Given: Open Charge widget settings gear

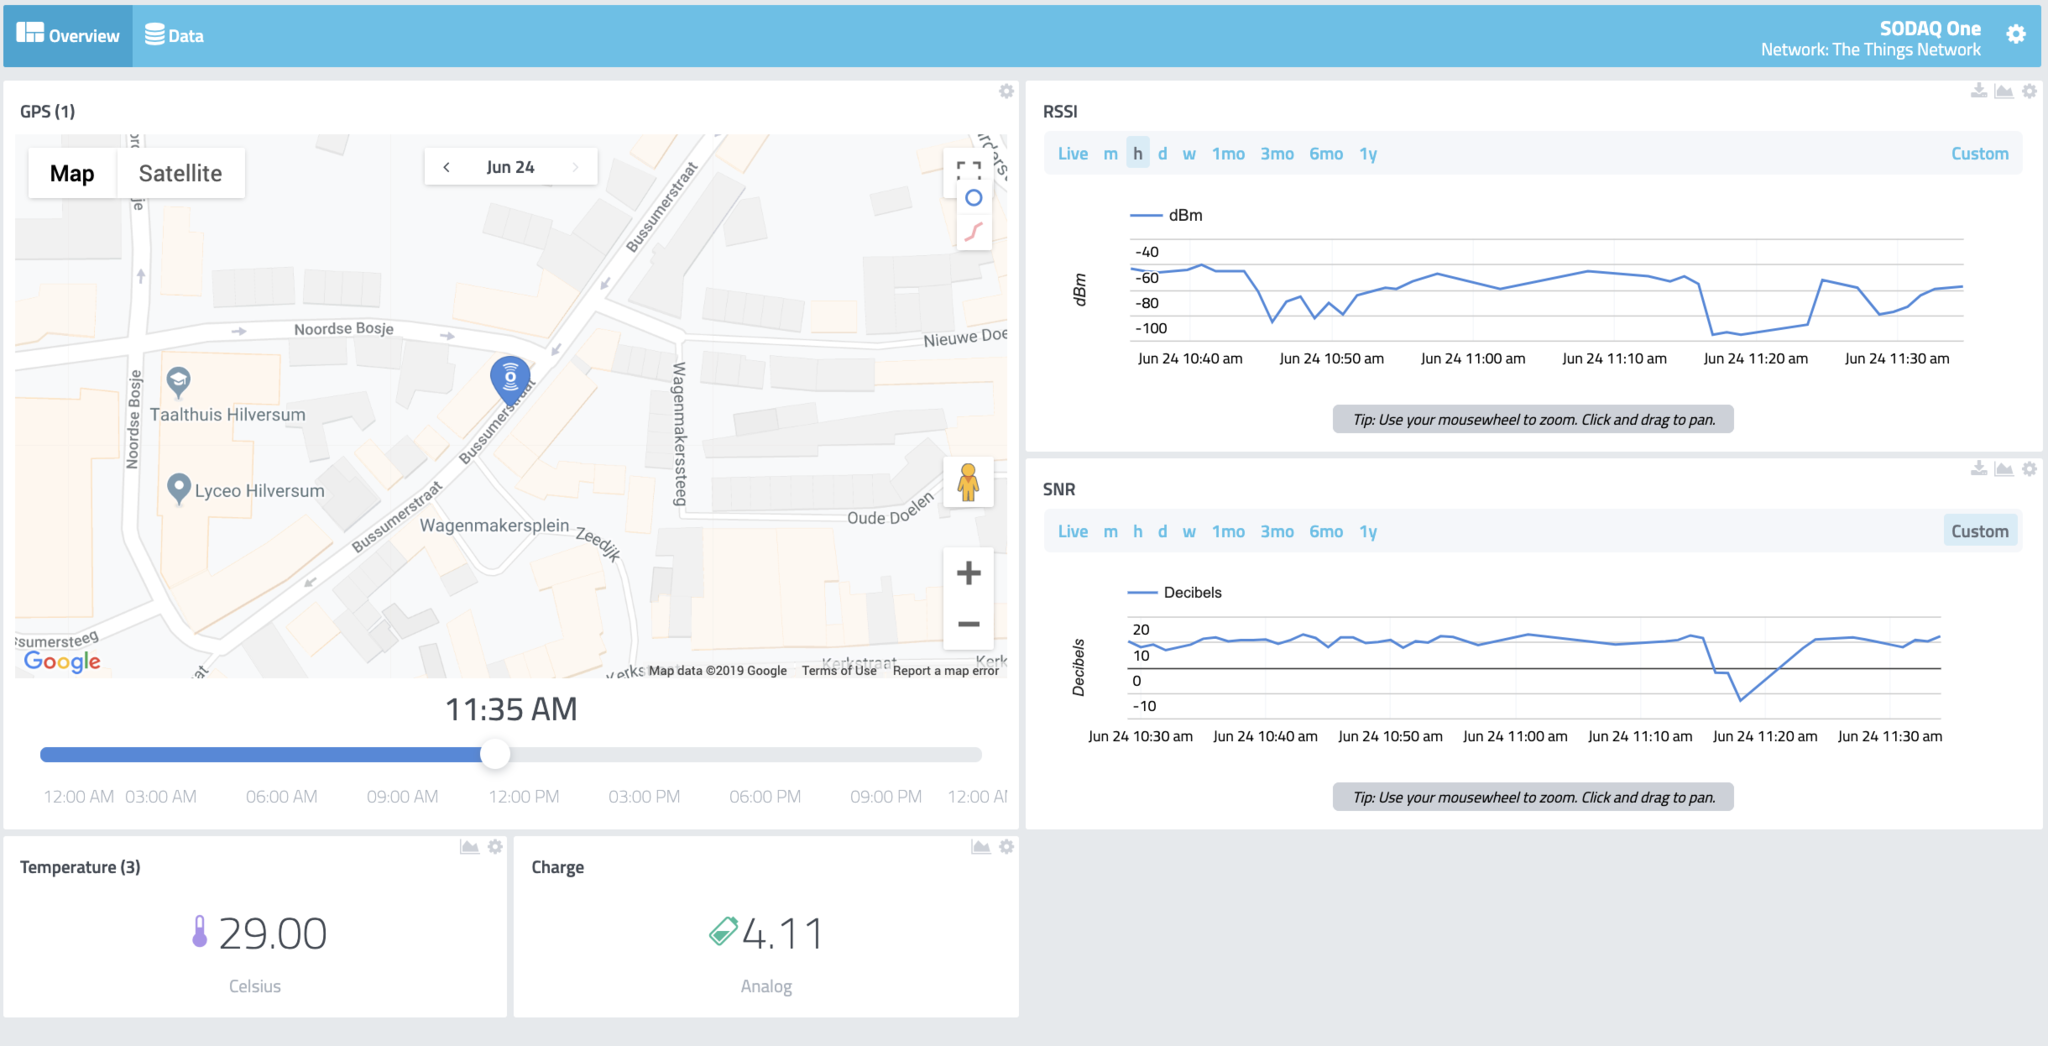Looking at the screenshot, I should (1006, 847).
